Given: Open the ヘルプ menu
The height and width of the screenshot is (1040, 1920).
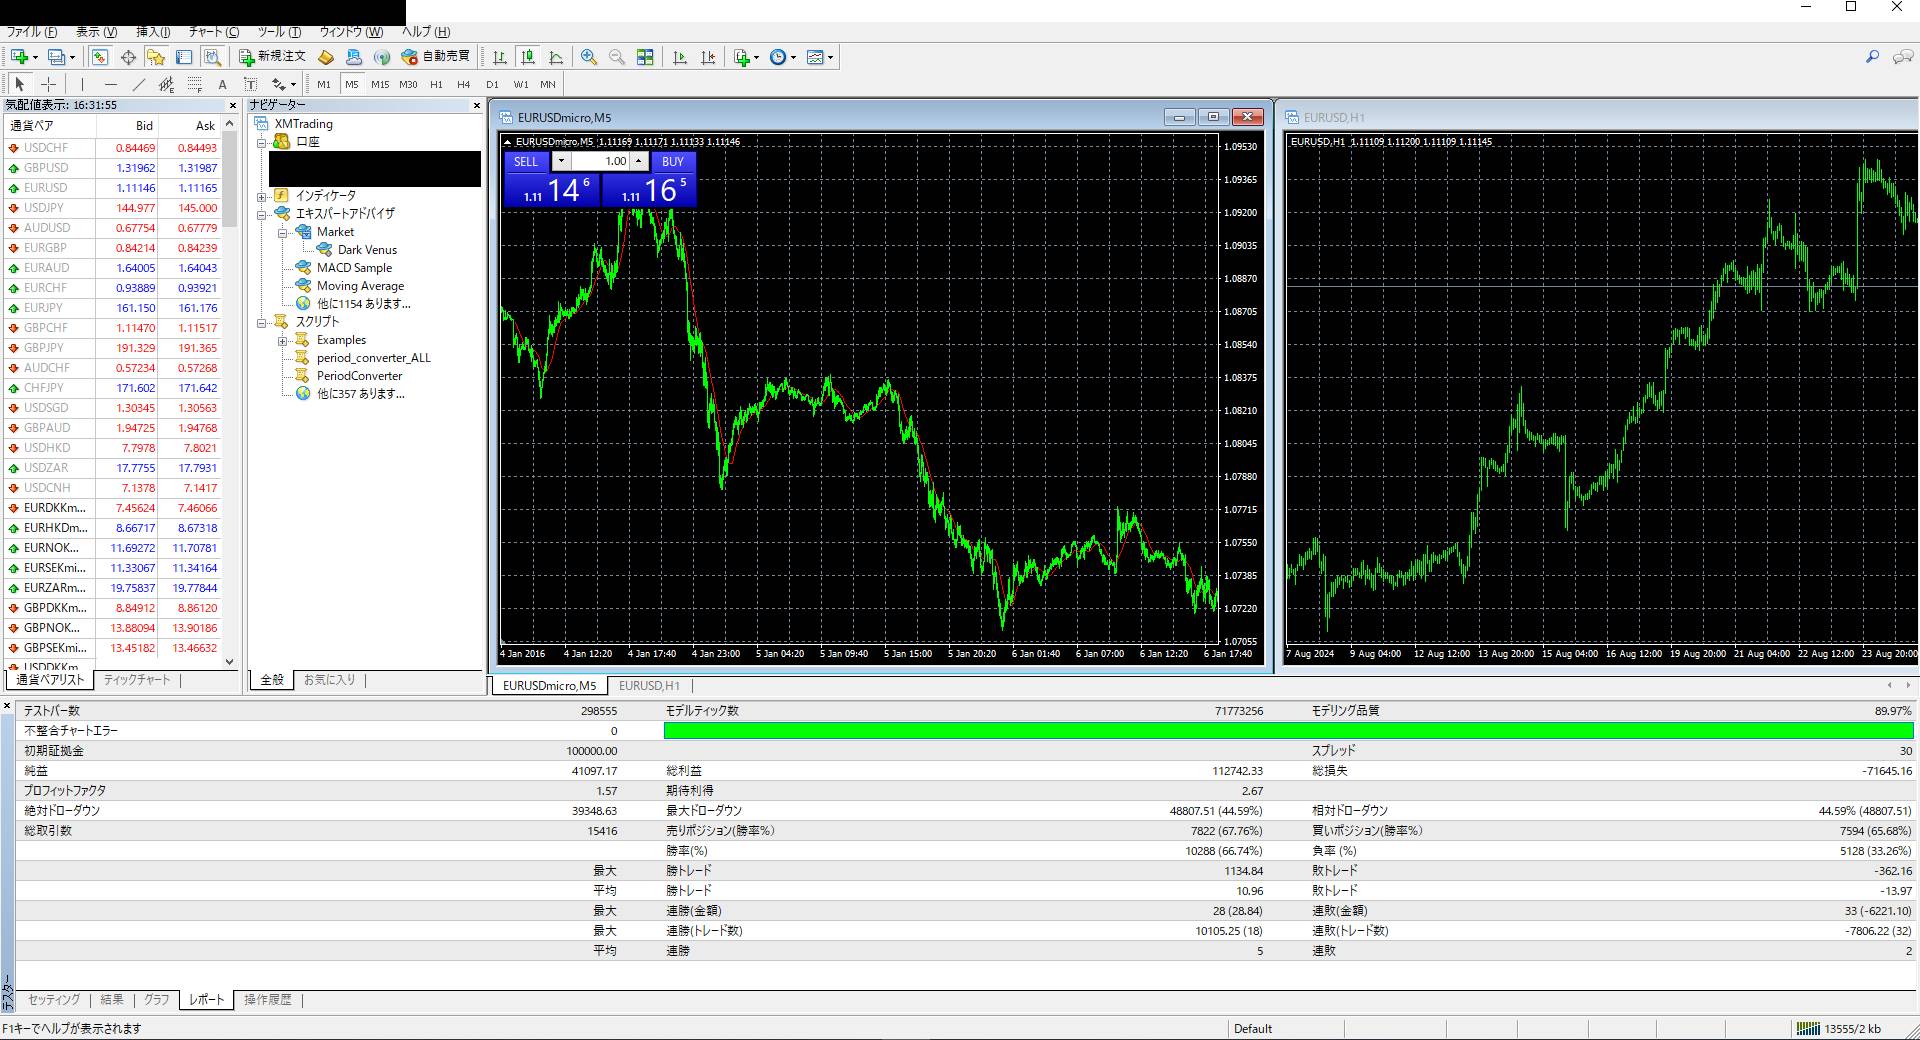Looking at the screenshot, I should [x=426, y=32].
